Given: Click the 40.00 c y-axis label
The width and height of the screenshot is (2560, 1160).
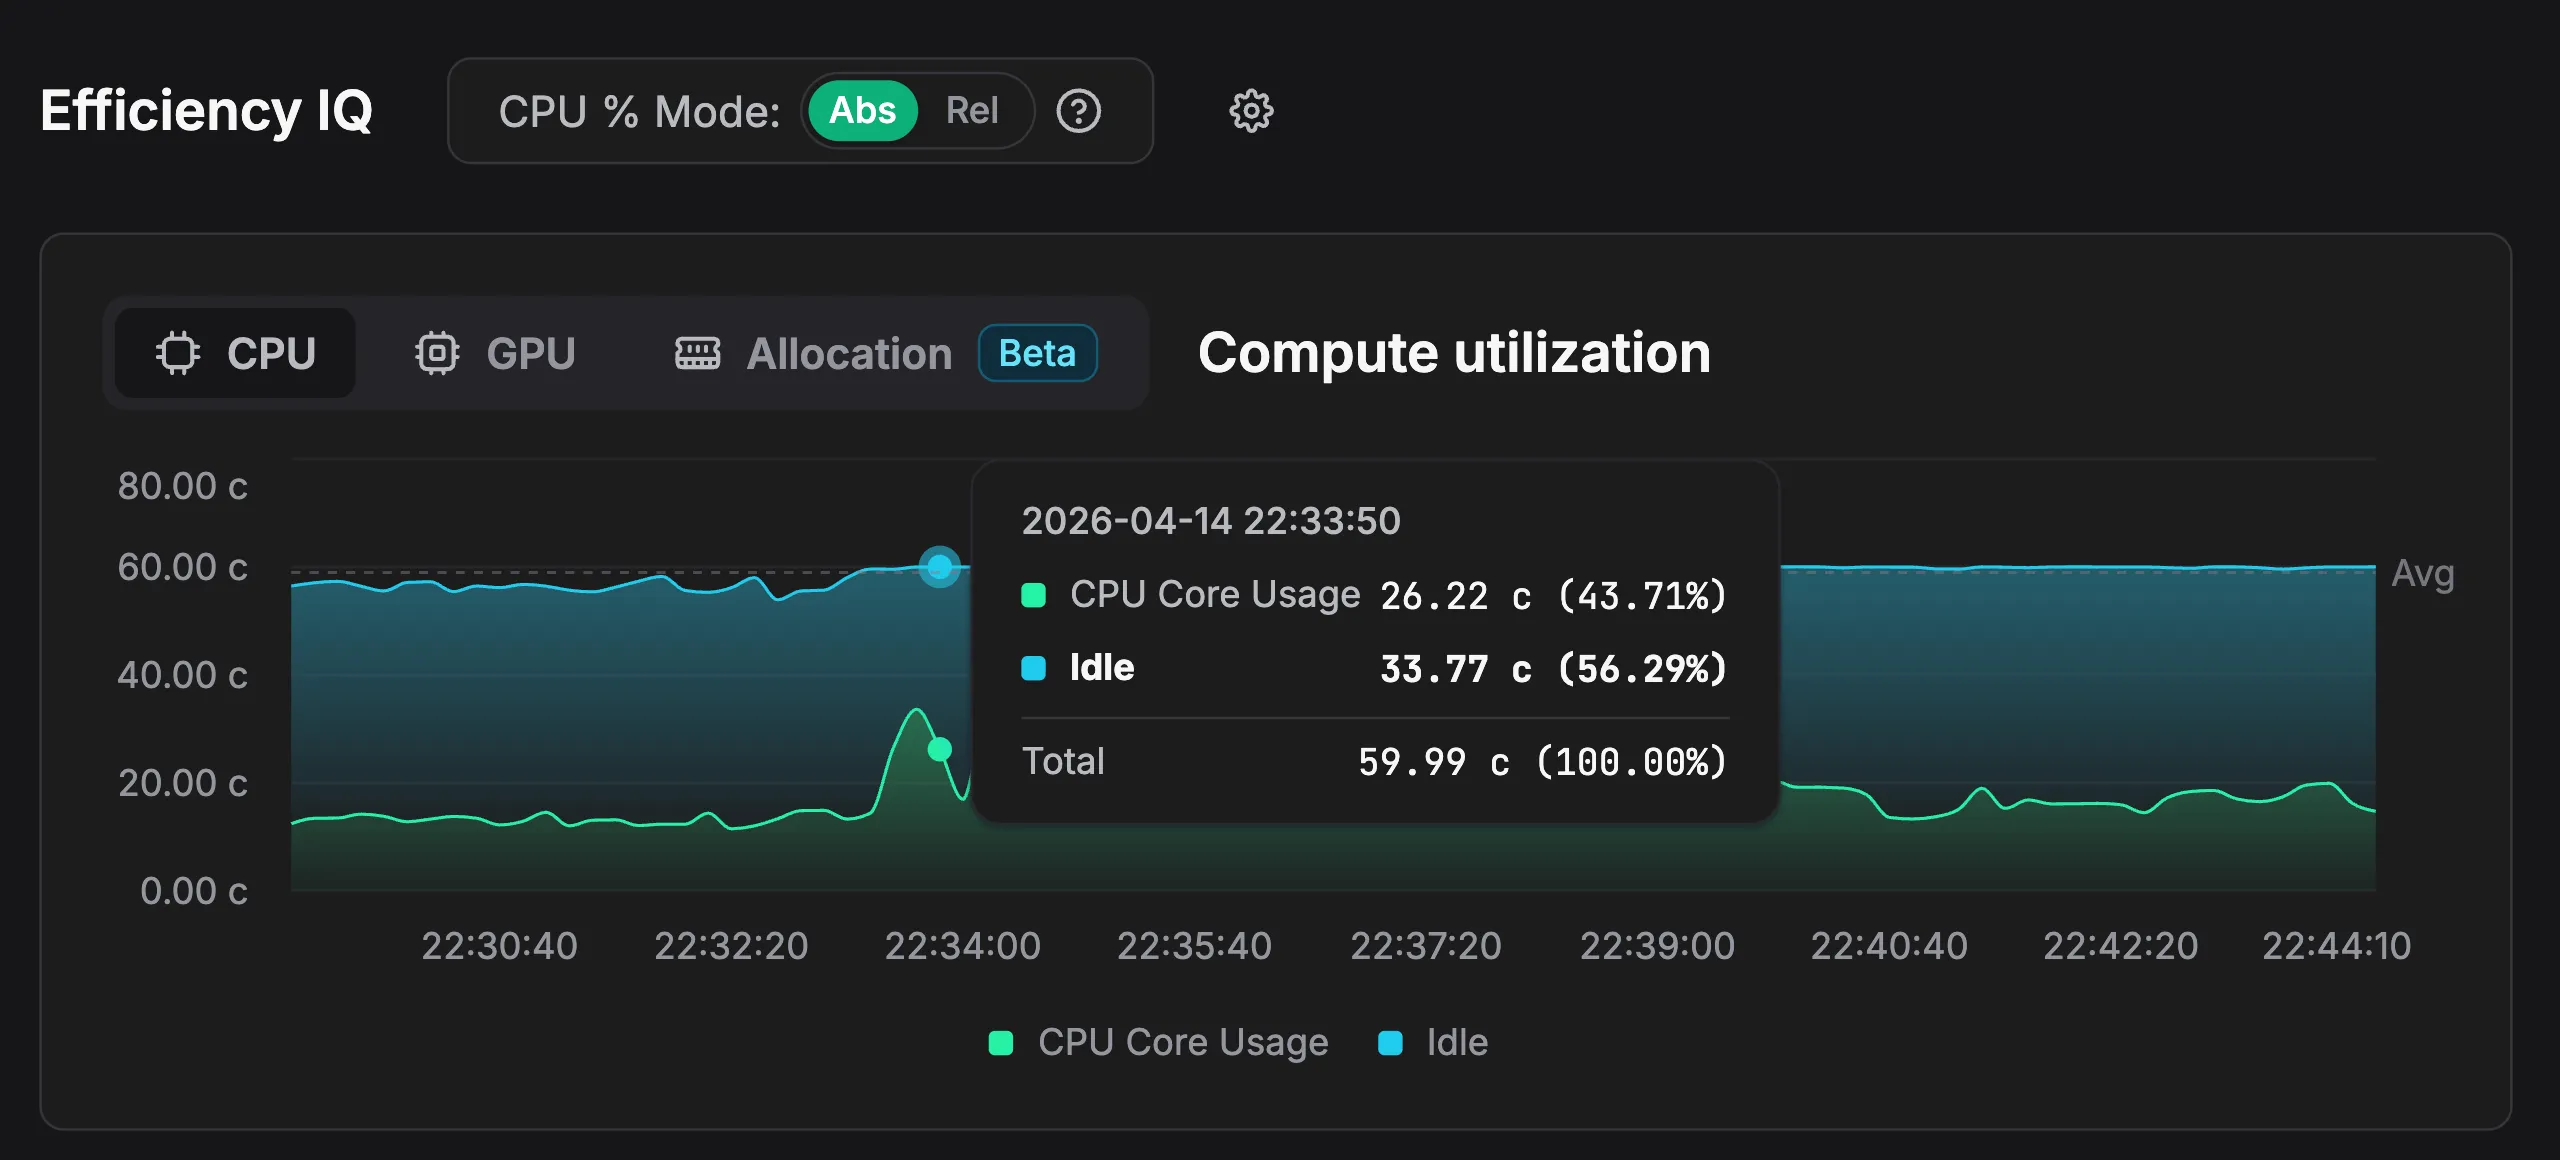Looking at the screenshot, I should pyautogui.click(x=182, y=675).
